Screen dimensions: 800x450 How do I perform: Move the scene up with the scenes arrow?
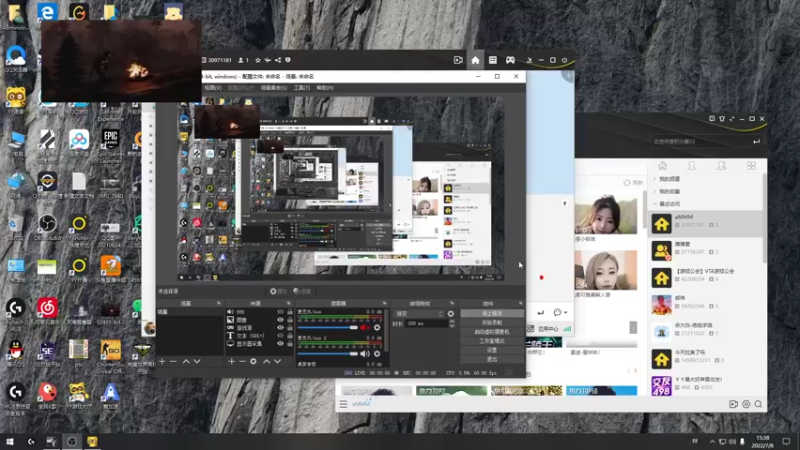point(186,361)
